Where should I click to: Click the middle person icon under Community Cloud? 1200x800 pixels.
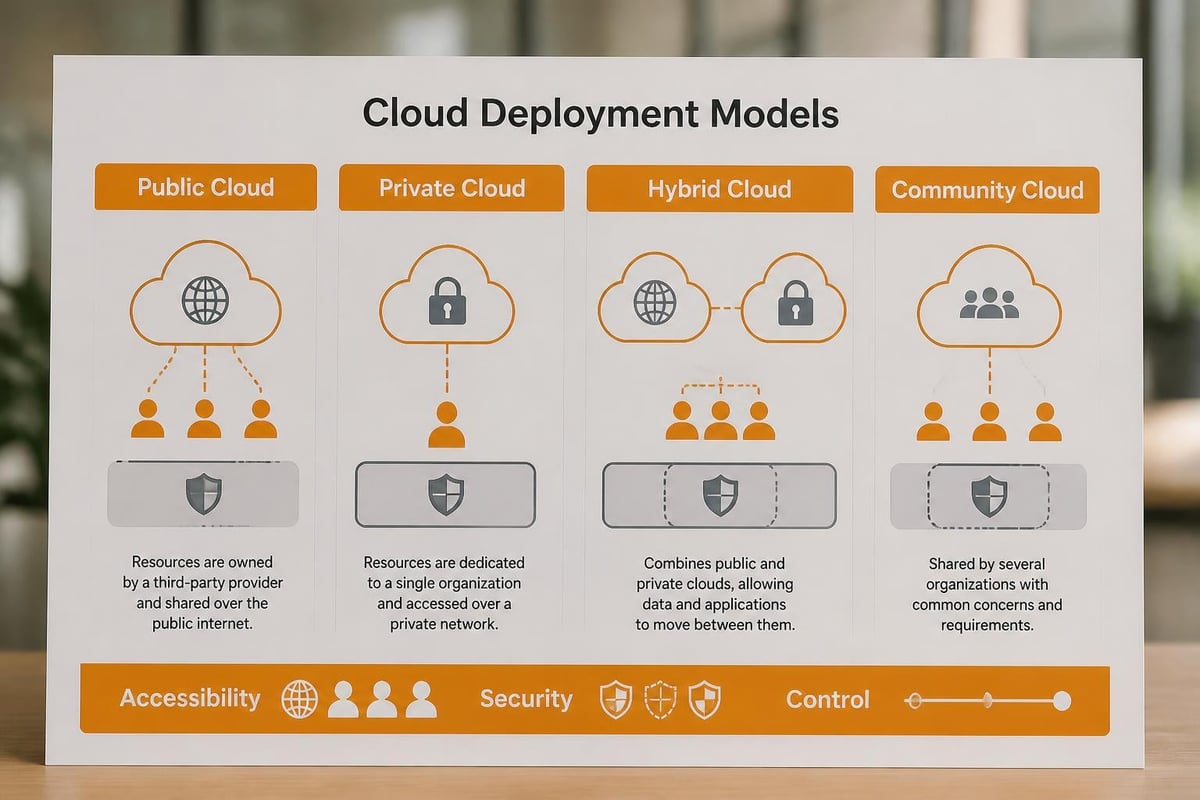coord(989,421)
